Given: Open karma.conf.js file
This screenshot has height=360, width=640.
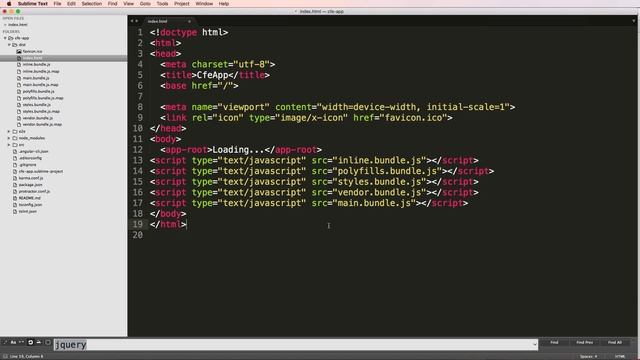Looking at the screenshot, I should [31, 178].
